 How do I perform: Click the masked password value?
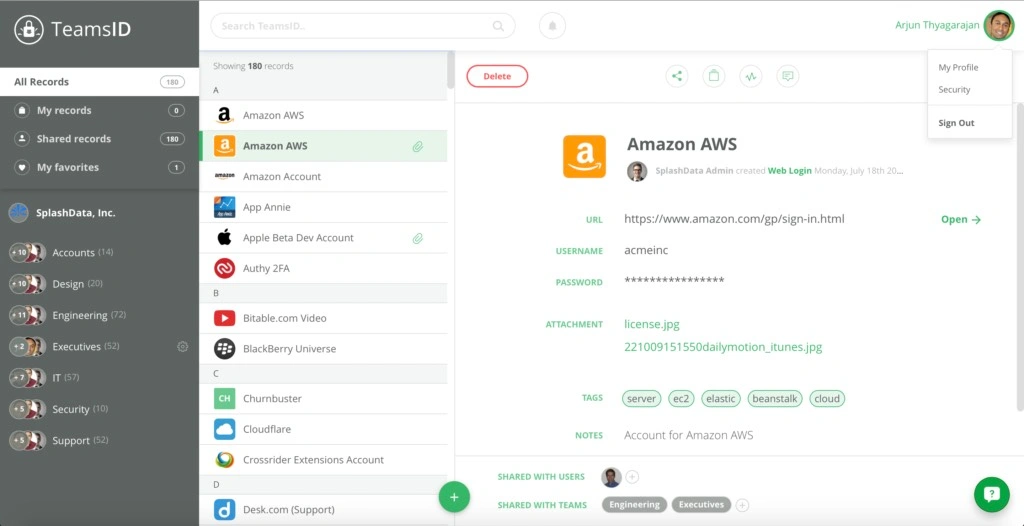coord(674,281)
